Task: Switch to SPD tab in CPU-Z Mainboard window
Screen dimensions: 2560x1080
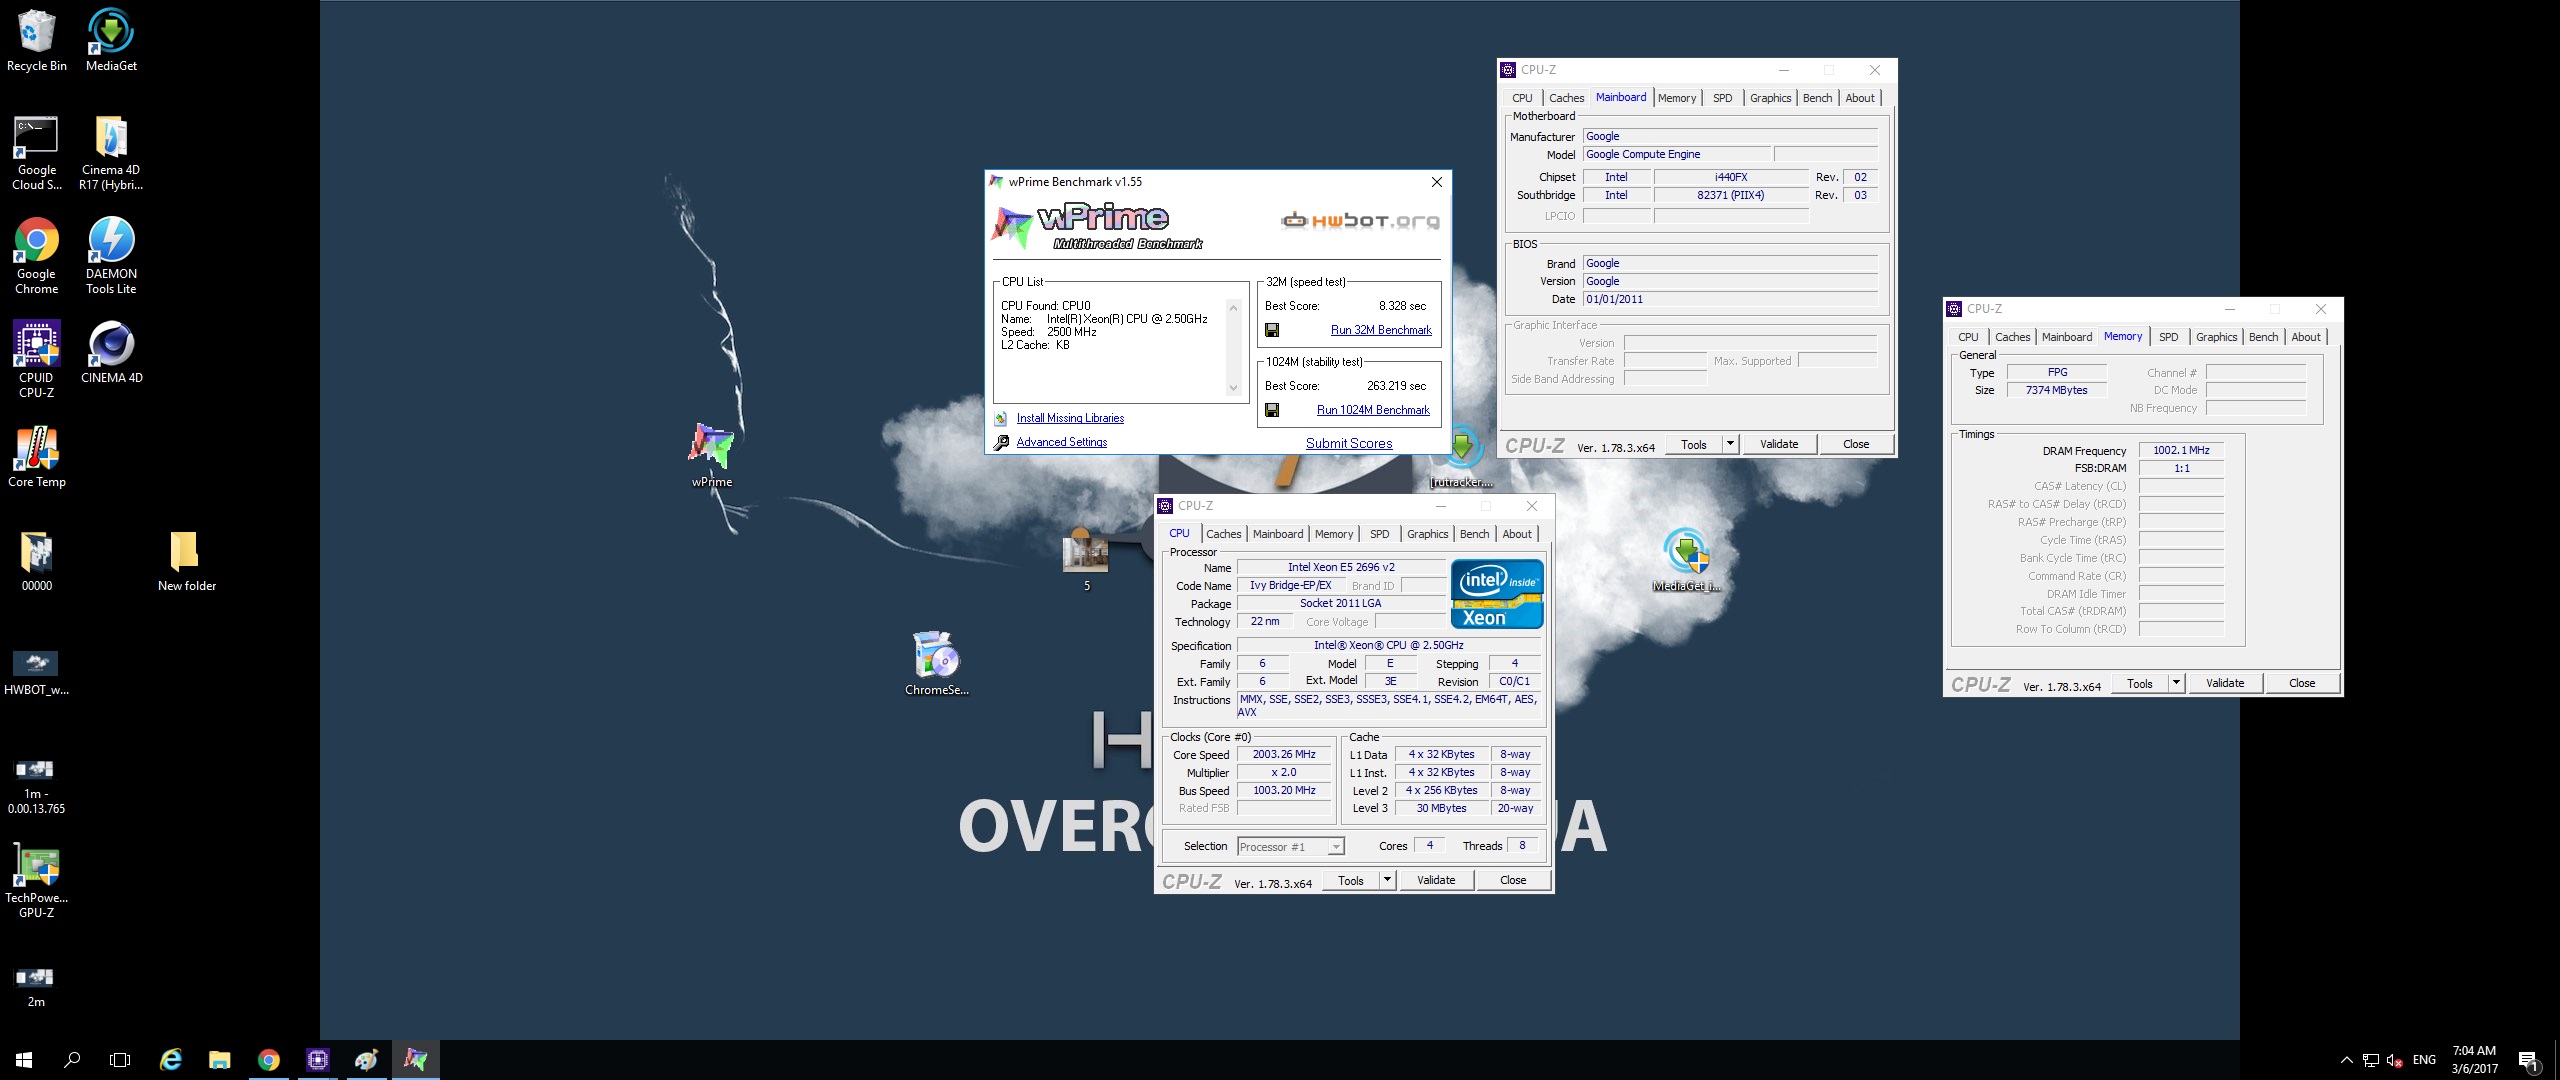Action: [x=1722, y=98]
